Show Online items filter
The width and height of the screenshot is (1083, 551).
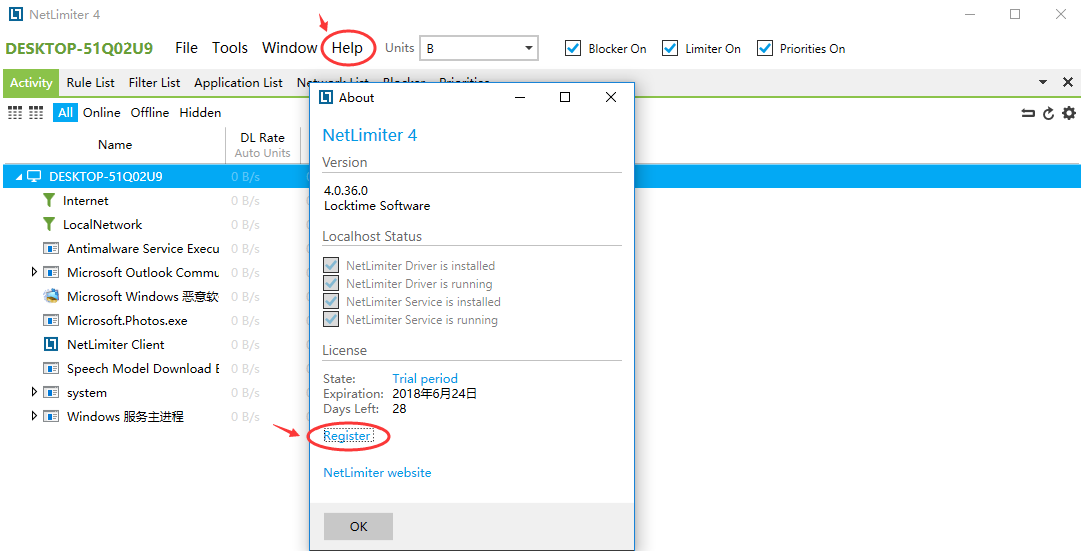(102, 113)
